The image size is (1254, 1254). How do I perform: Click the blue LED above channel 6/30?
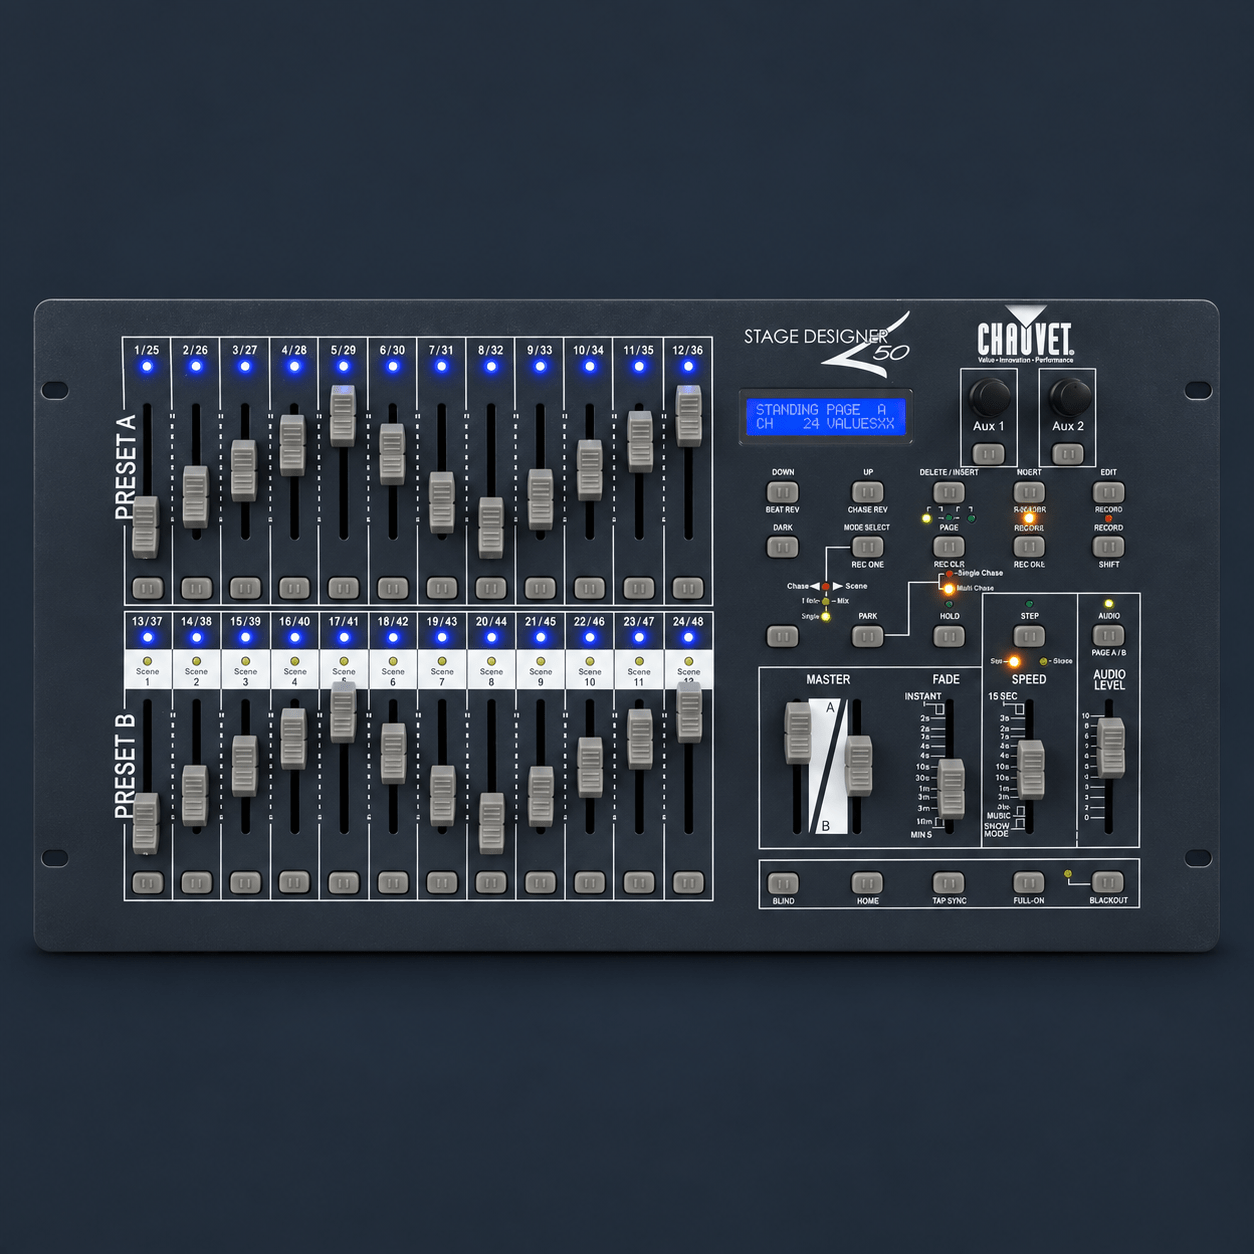click(393, 367)
